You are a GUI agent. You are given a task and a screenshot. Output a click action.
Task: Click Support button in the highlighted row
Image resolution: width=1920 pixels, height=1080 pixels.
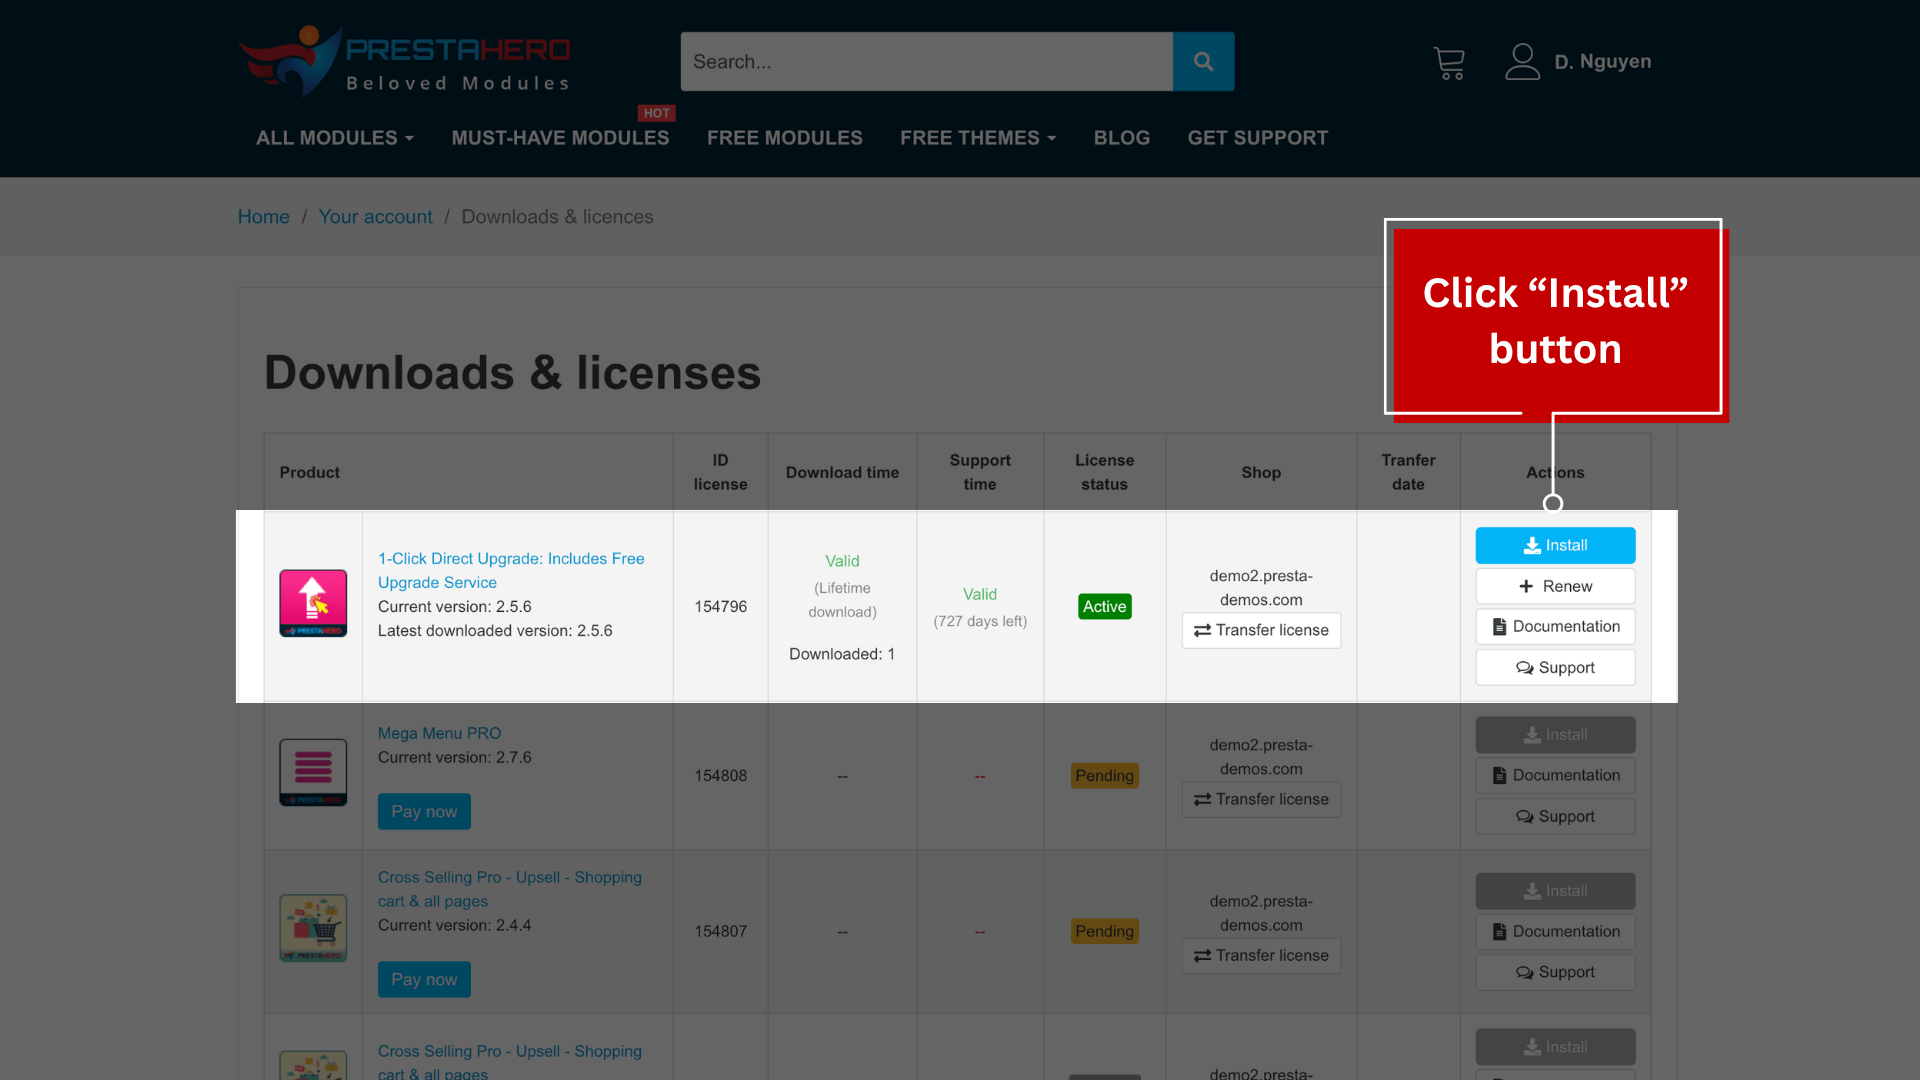[x=1555, y=668]
